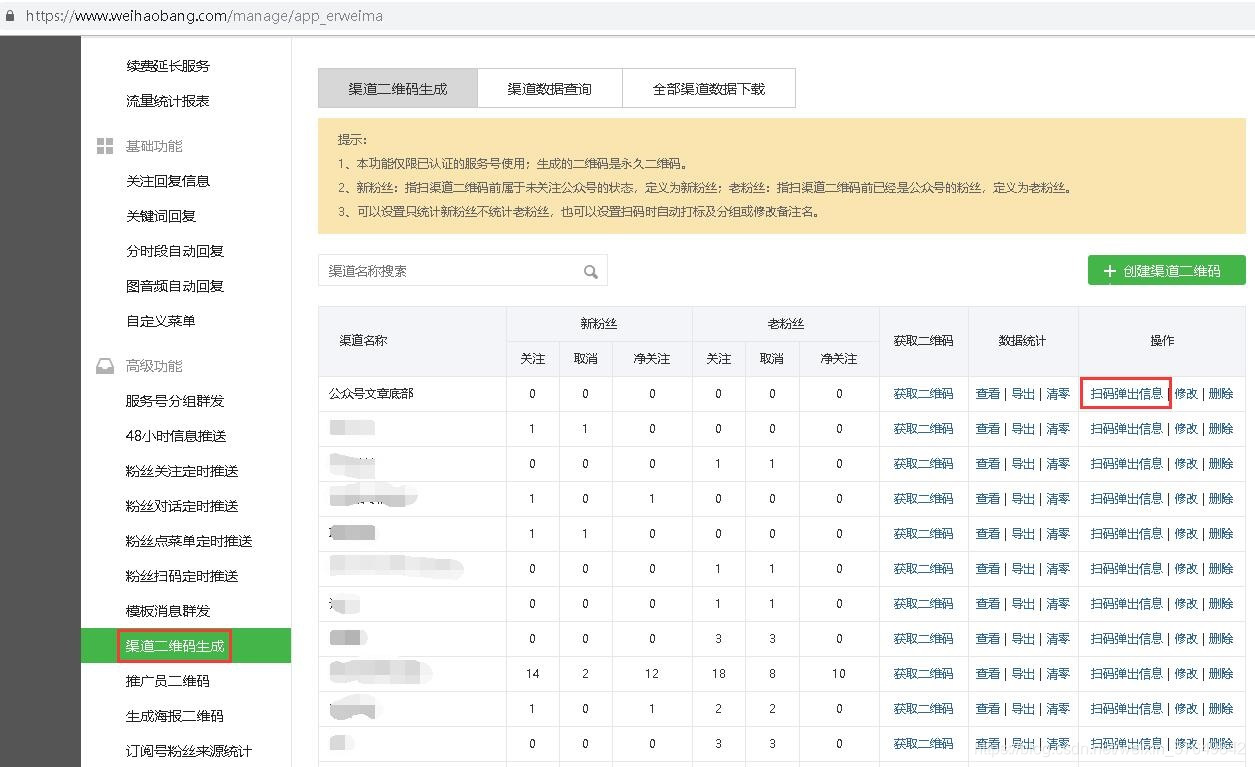Click 修改 in 公众号文章底部 row
Image resolution: width=1255 pixels, height=767 pixels.
[x=1186, y=394]
